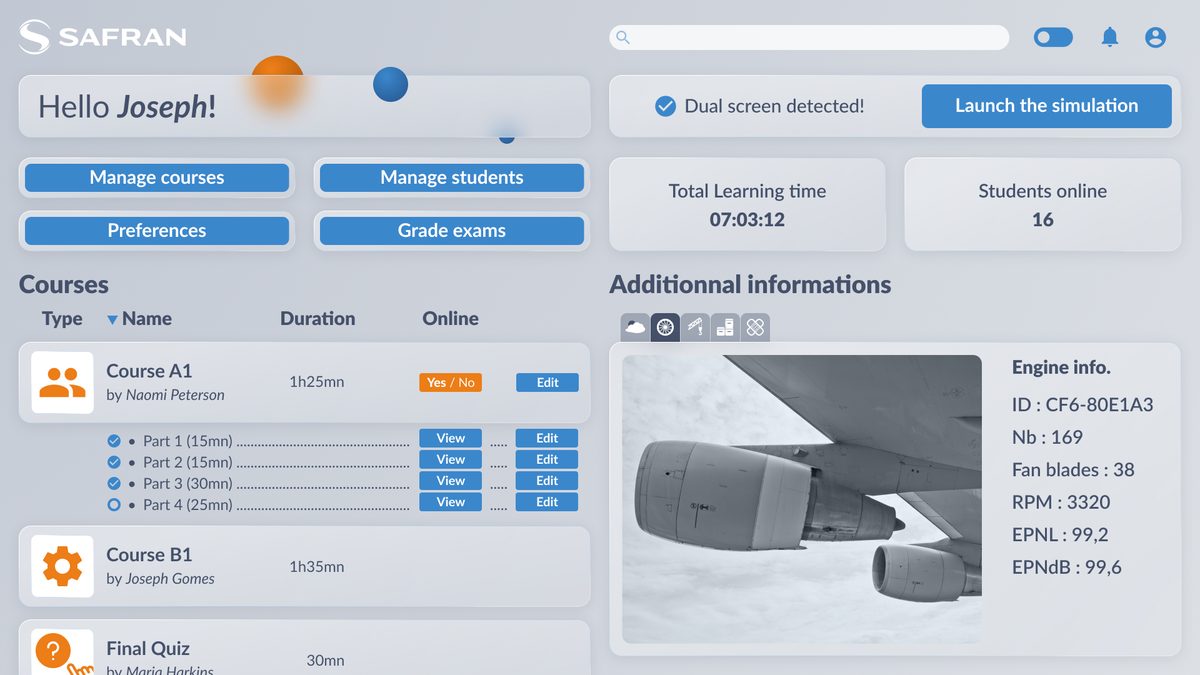Click the Course A1 group type icon
1200x675 pixels.
point(62,382)
